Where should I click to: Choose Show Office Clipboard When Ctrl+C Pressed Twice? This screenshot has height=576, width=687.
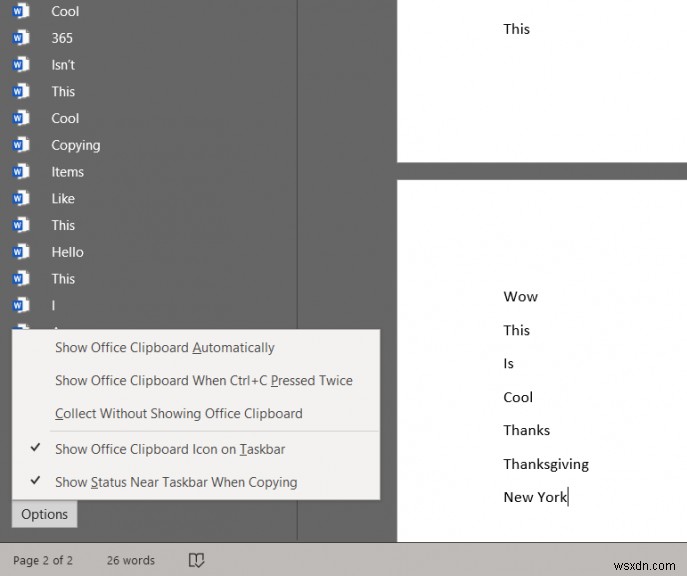tap(196, 380)
